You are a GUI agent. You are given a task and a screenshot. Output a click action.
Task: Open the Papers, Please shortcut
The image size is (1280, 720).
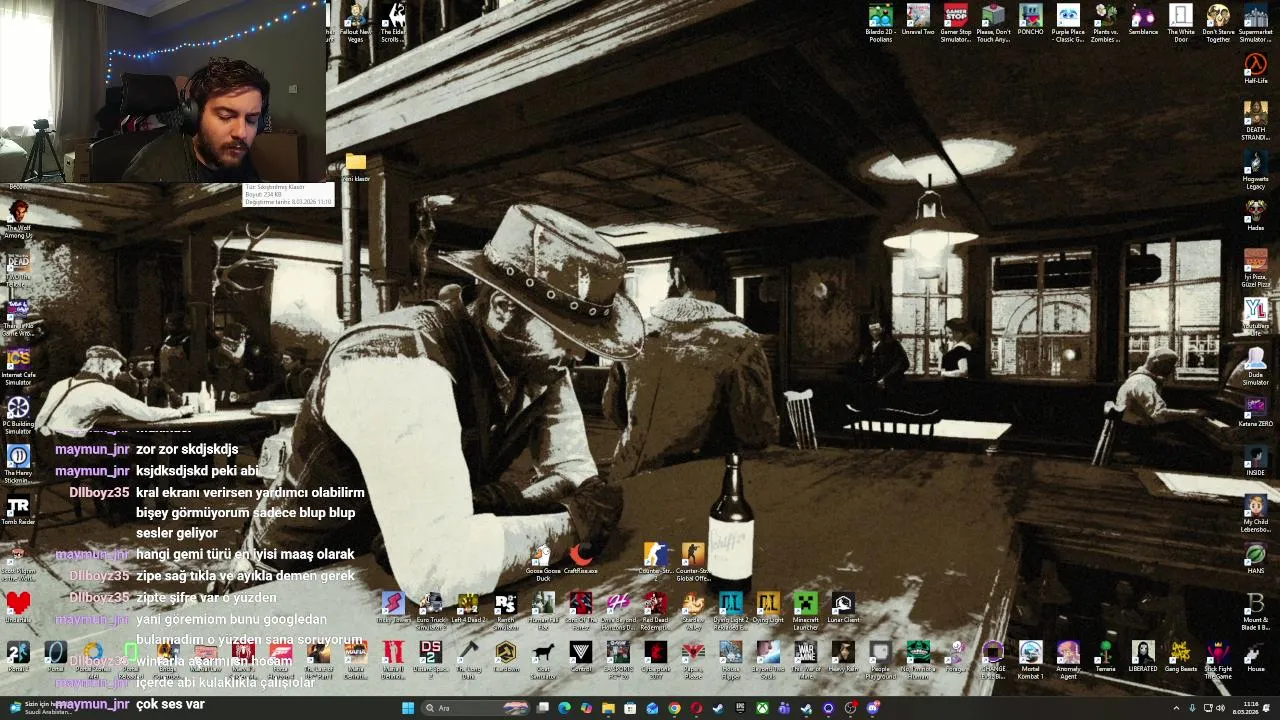[693, 660]
